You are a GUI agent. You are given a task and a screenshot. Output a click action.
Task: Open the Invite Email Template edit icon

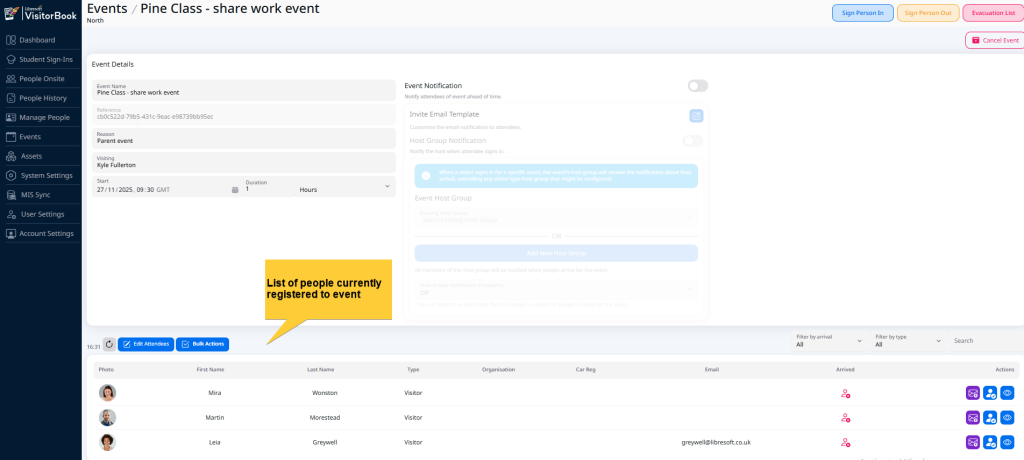coord(696,115)
